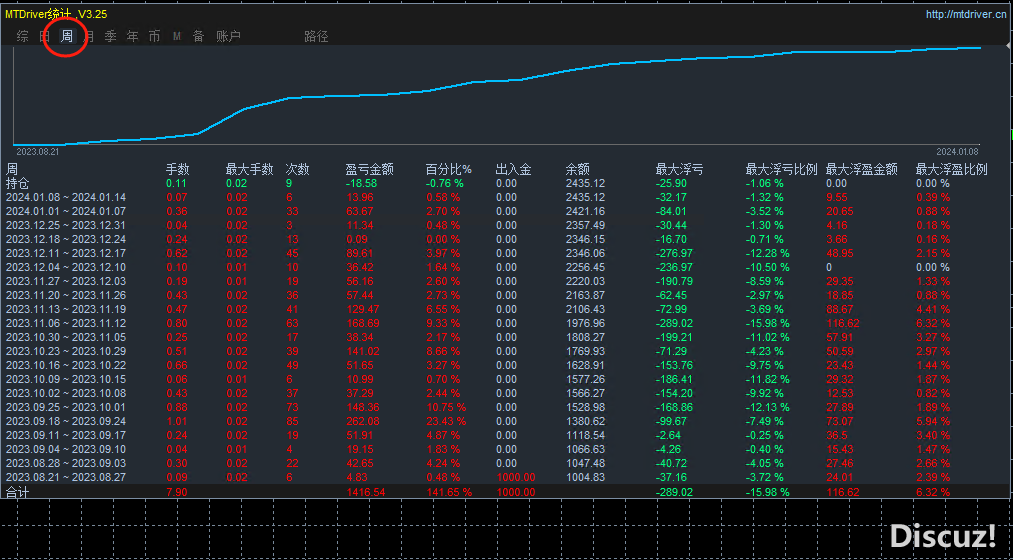The image size is (1013, 560).
Task: Switch to the 账户 account tab
Action: (228, 37)
